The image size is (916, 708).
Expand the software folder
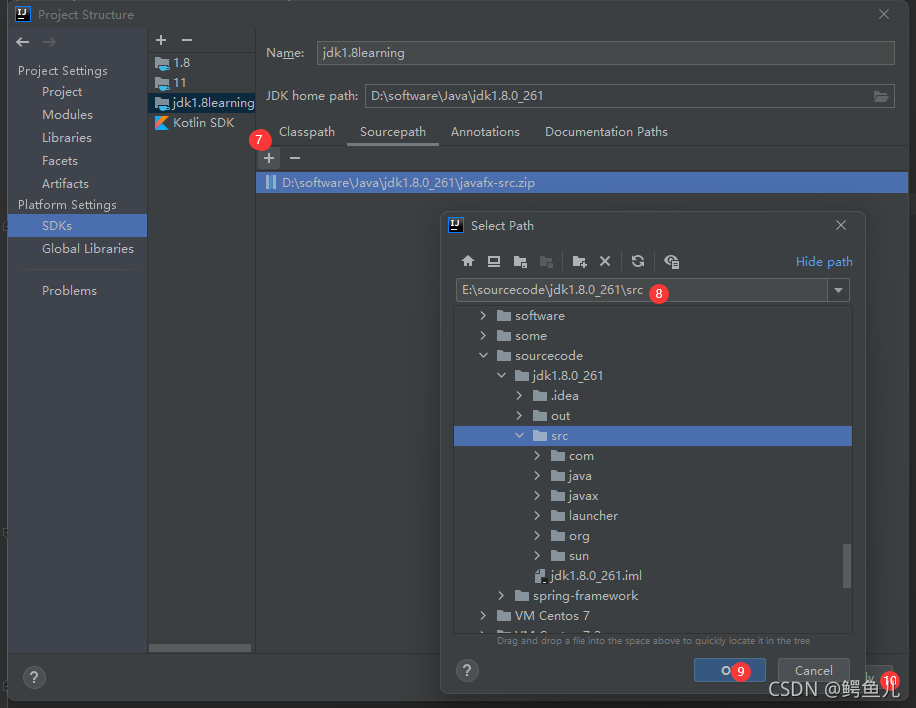click(483, 315)
